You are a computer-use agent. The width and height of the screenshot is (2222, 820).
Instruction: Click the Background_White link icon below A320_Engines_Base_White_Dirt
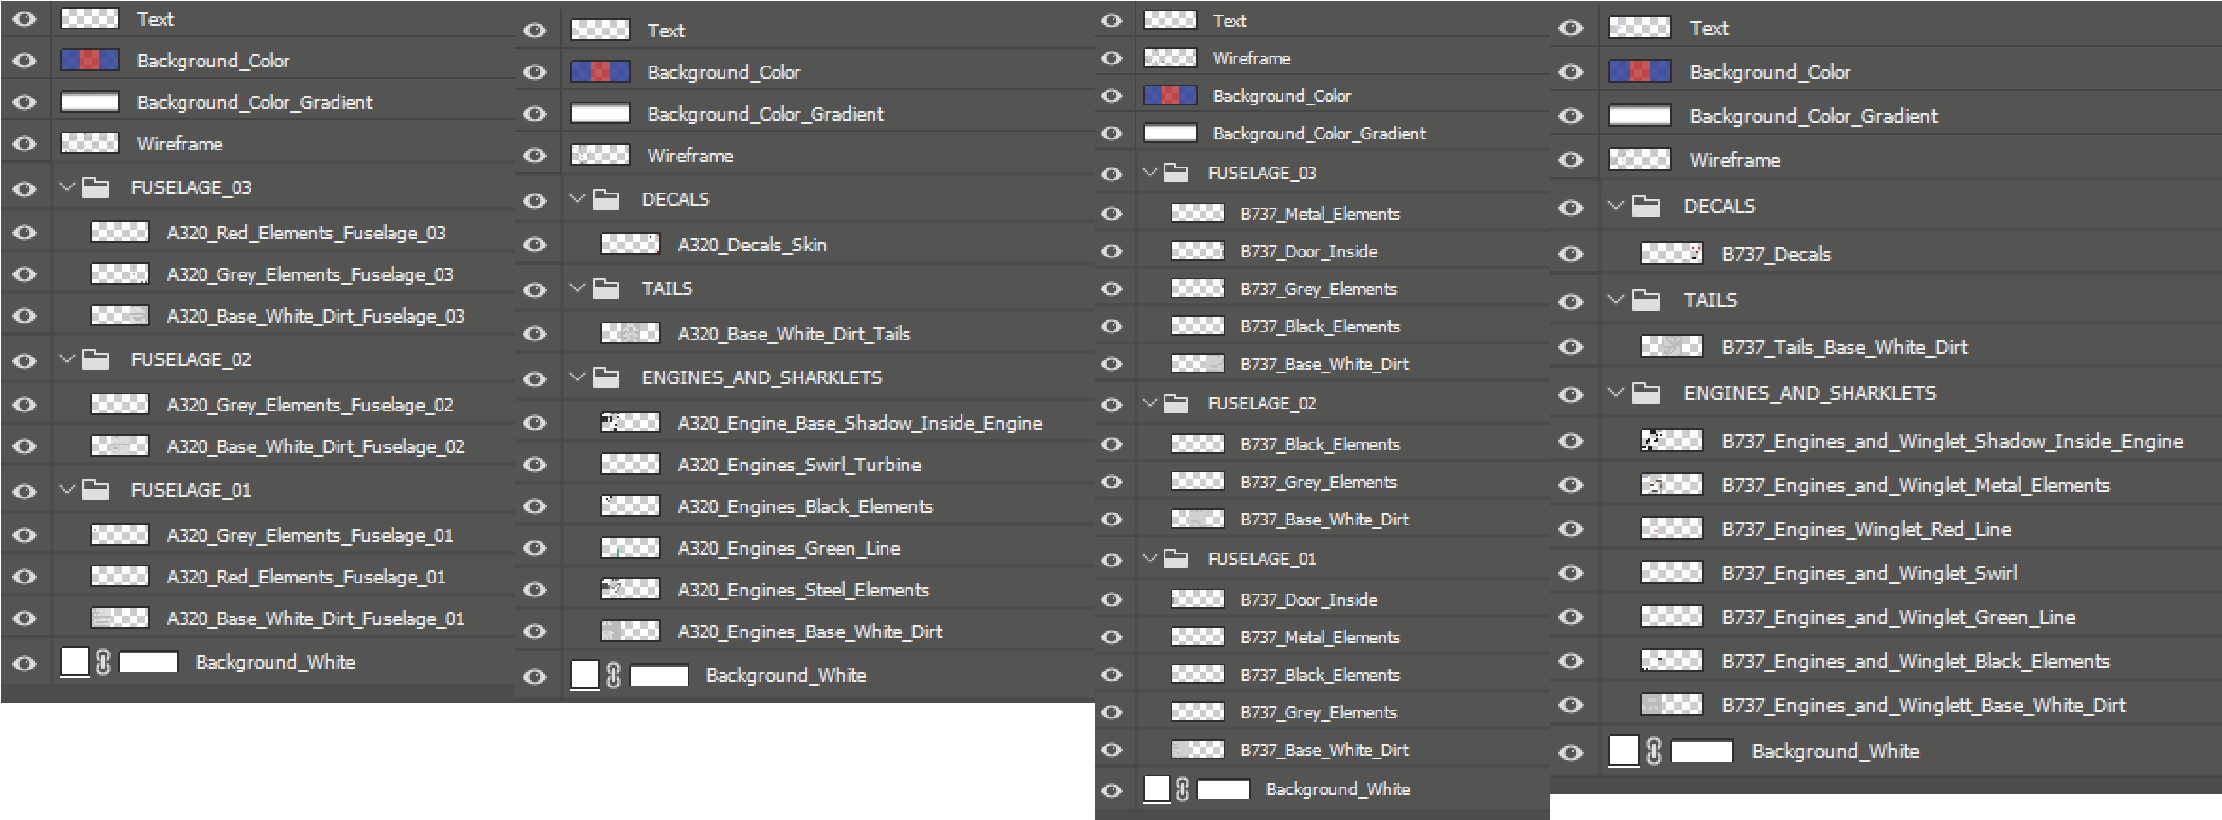[614, 675]
